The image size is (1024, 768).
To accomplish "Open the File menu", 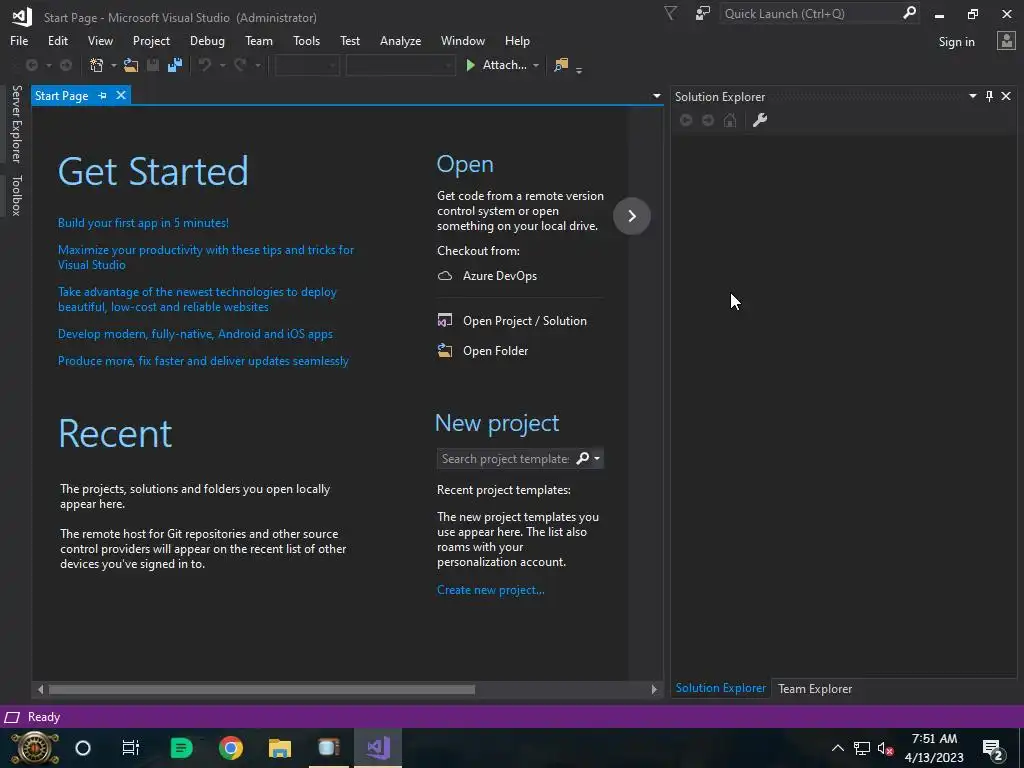I will (19, 40).
